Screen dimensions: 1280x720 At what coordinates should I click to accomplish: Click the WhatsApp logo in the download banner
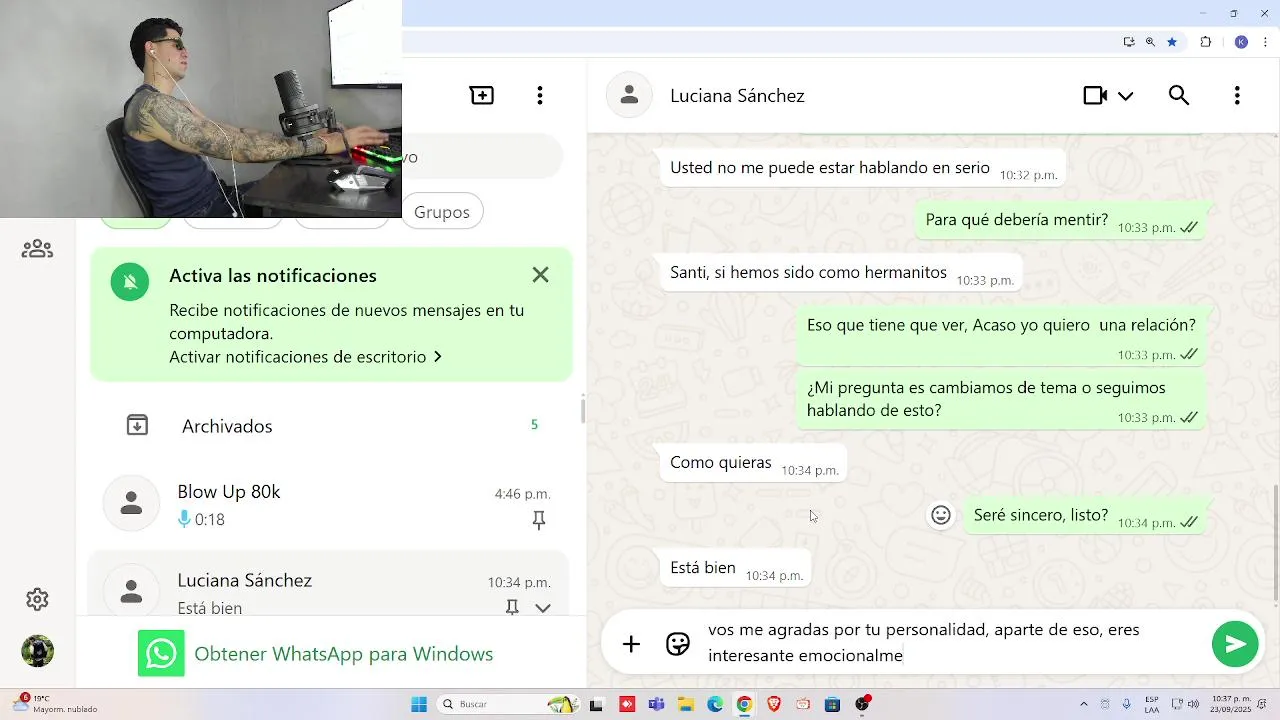pyautogui.click(x=161, y=653)
